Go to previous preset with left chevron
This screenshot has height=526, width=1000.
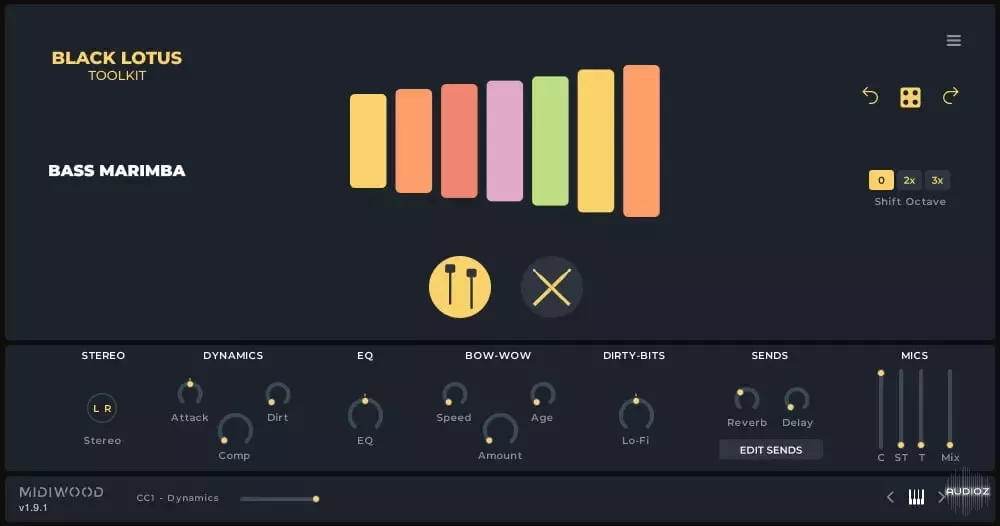point(890,497)
